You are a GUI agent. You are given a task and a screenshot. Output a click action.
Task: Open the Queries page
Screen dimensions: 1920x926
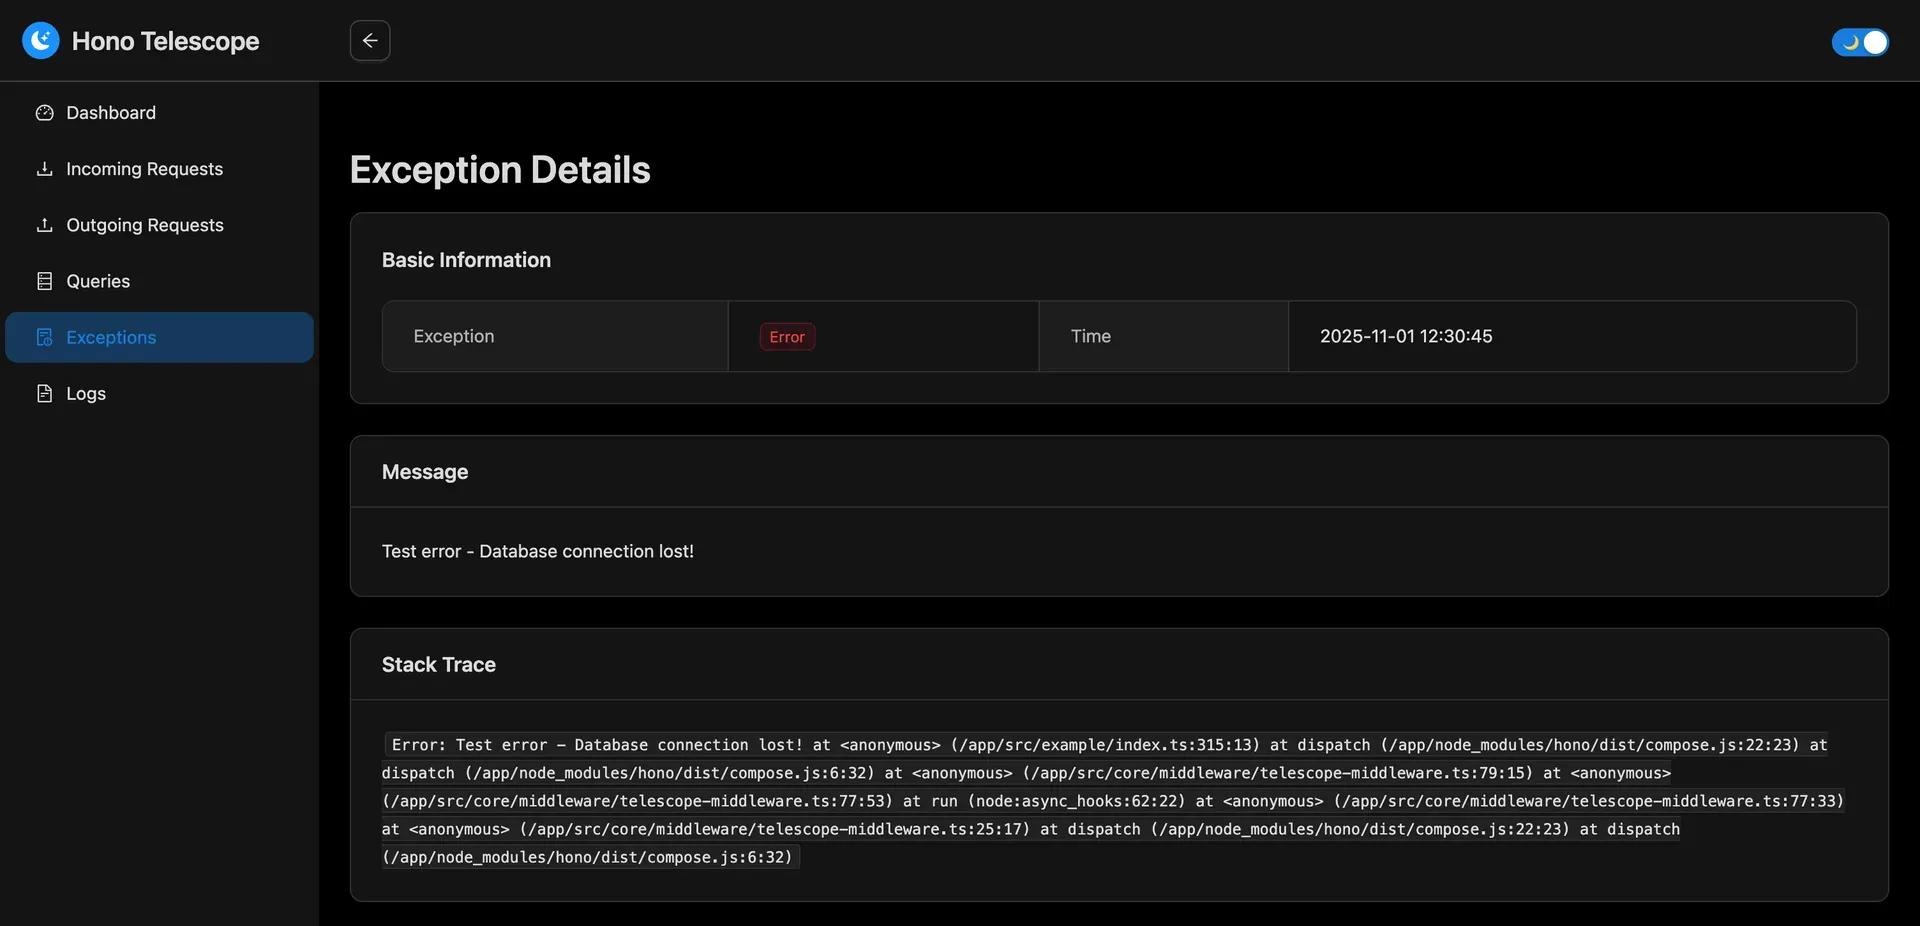click(x=97, y=281)
